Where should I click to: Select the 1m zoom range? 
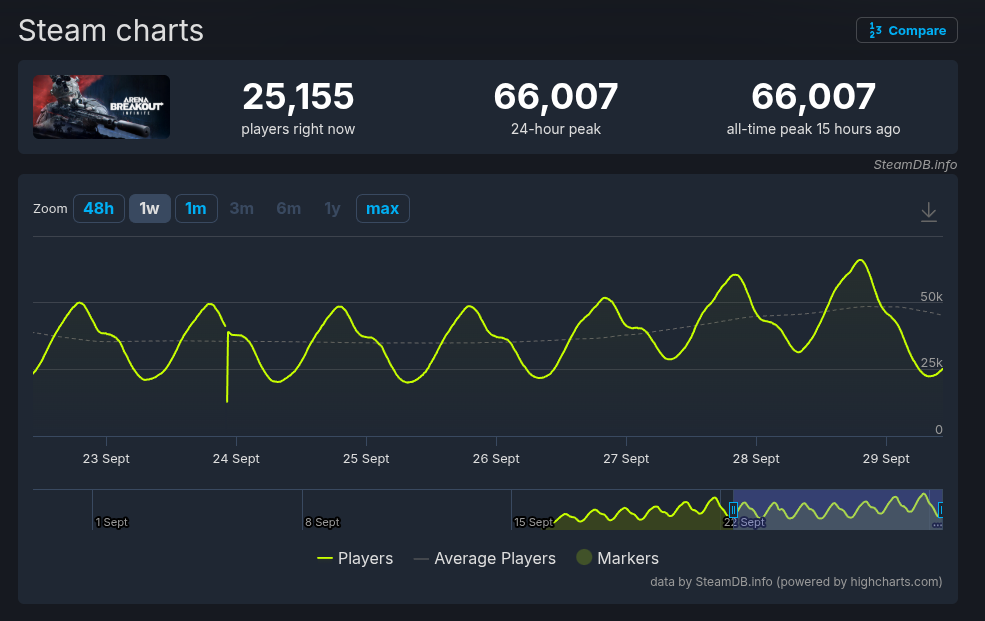tap(196, 208)
